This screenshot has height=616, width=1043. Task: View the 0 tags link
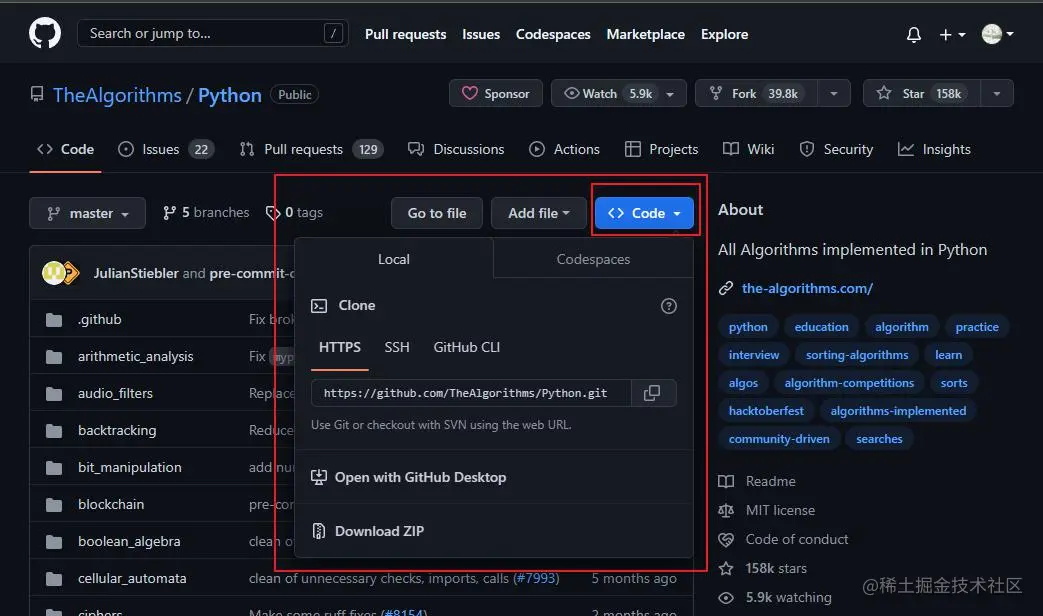(x=294, y=212)
